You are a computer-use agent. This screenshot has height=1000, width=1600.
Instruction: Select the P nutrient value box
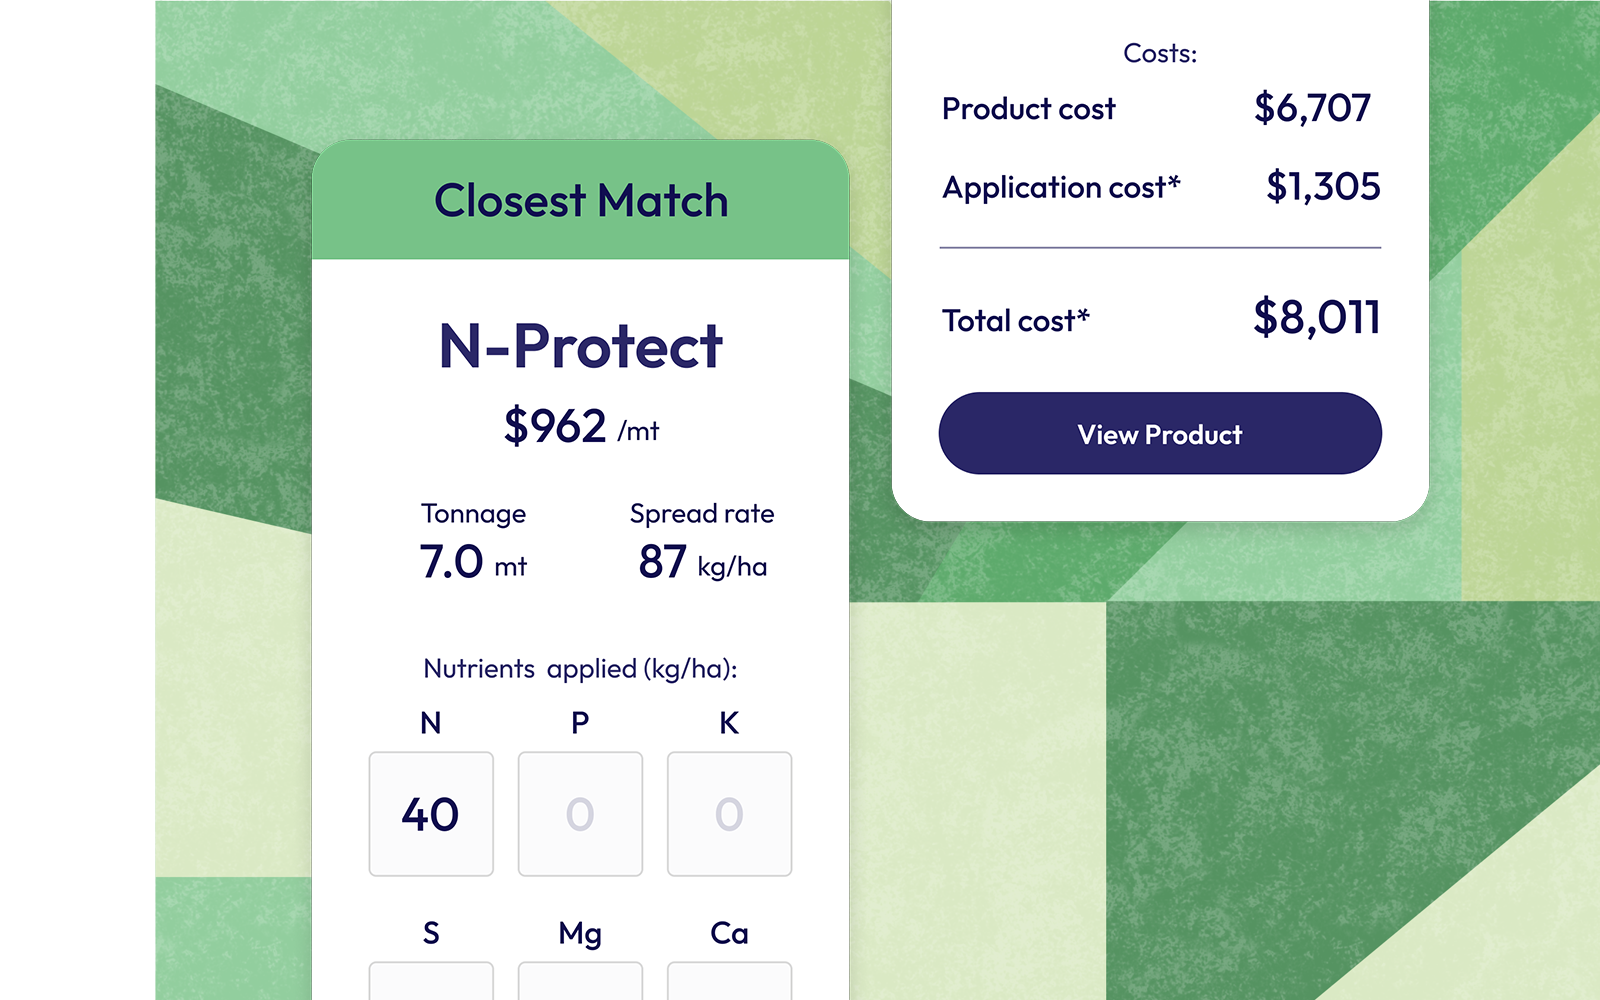[x=580, y=814]
